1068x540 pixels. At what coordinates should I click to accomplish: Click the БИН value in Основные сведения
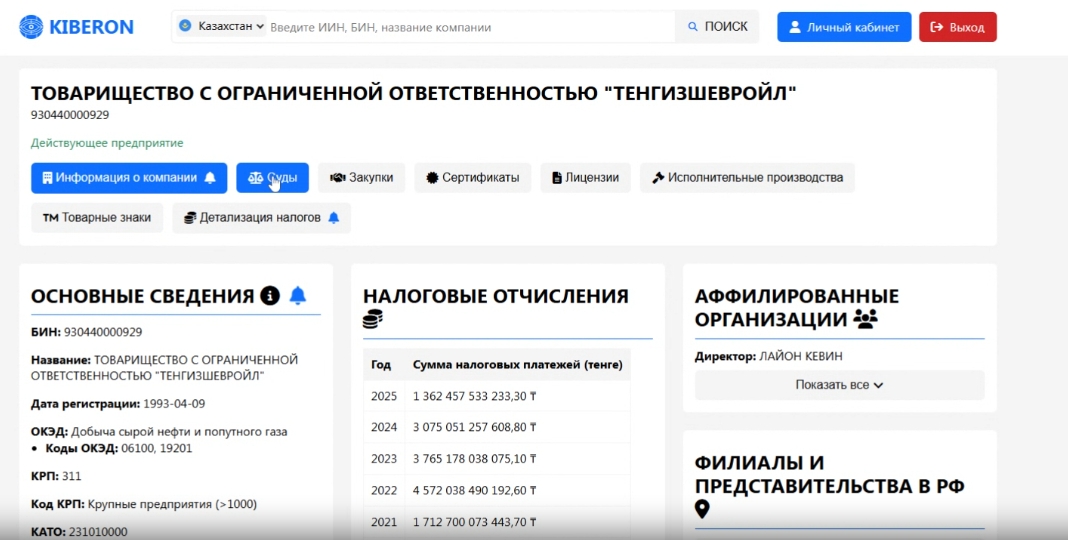click(x=103, y=332)
